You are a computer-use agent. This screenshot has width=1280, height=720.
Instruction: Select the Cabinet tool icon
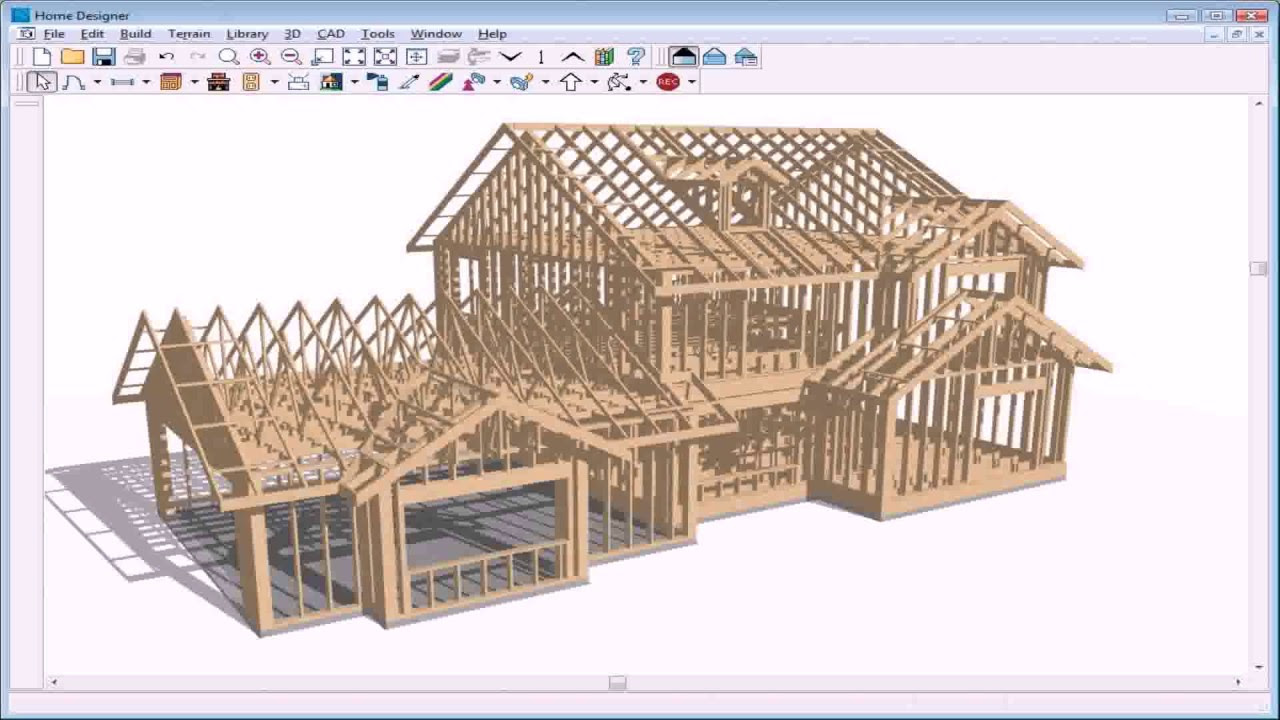coord(171,82)
